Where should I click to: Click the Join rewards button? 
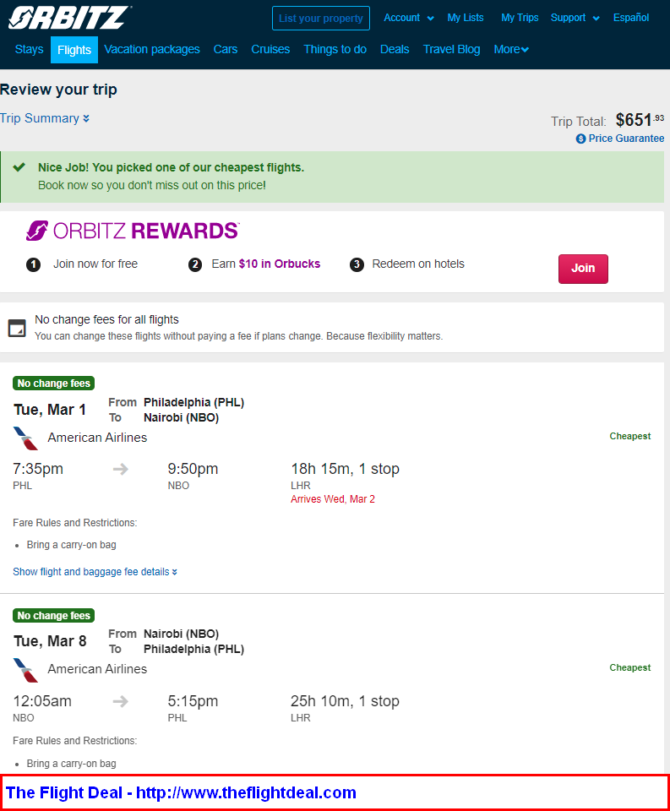coord(583,268)
